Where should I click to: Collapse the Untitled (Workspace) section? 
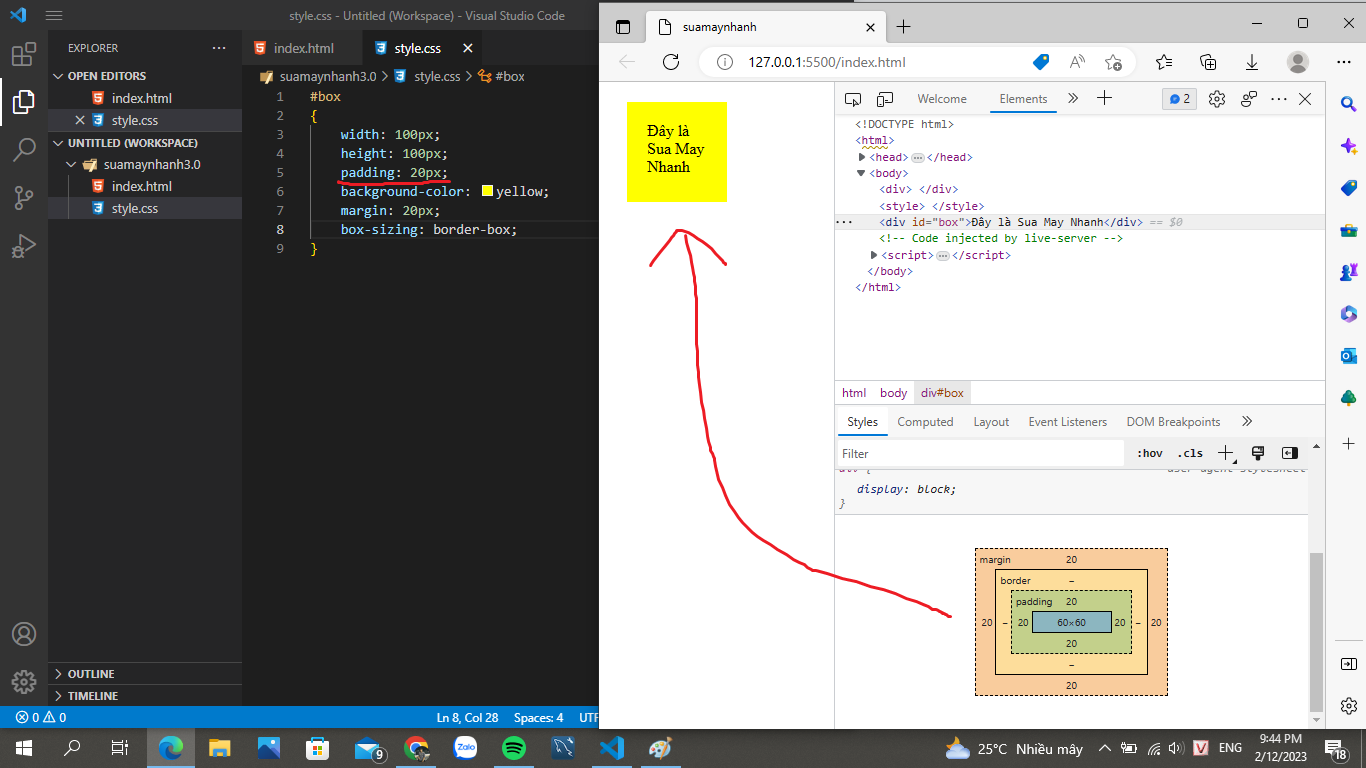click(x=133, y=143)
